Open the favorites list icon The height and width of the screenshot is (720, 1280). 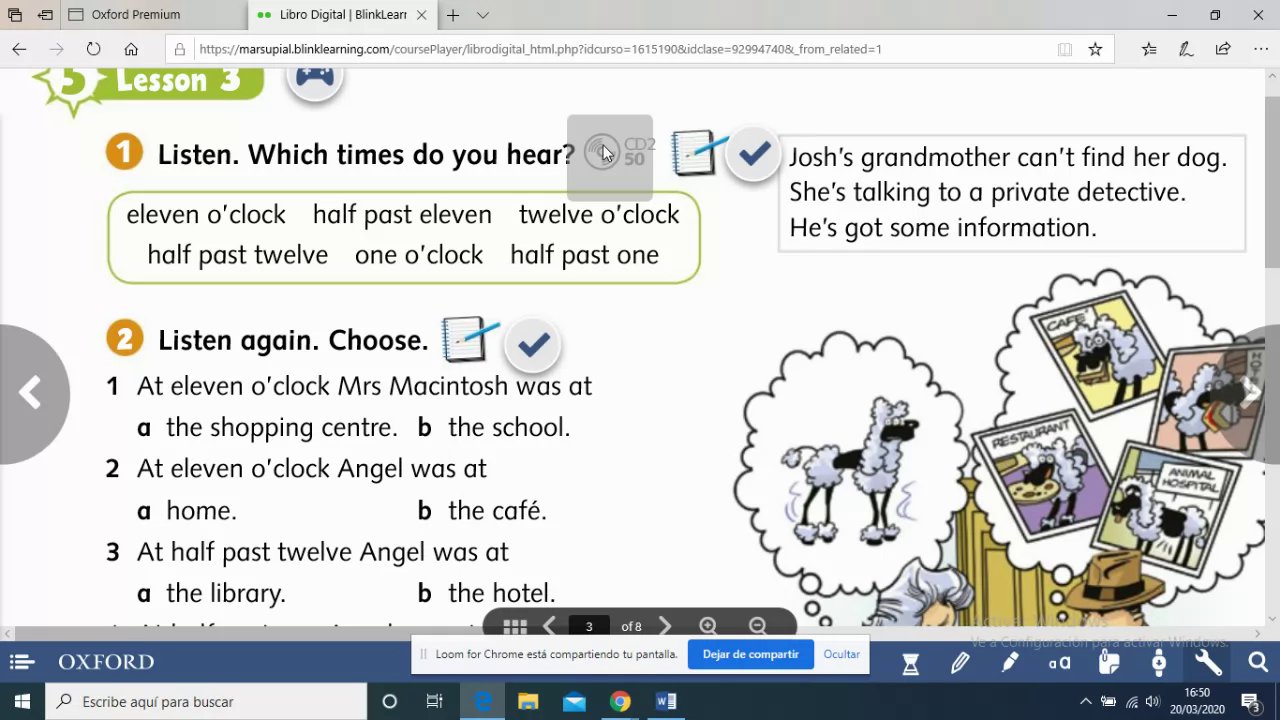[x=1149, y=49]
